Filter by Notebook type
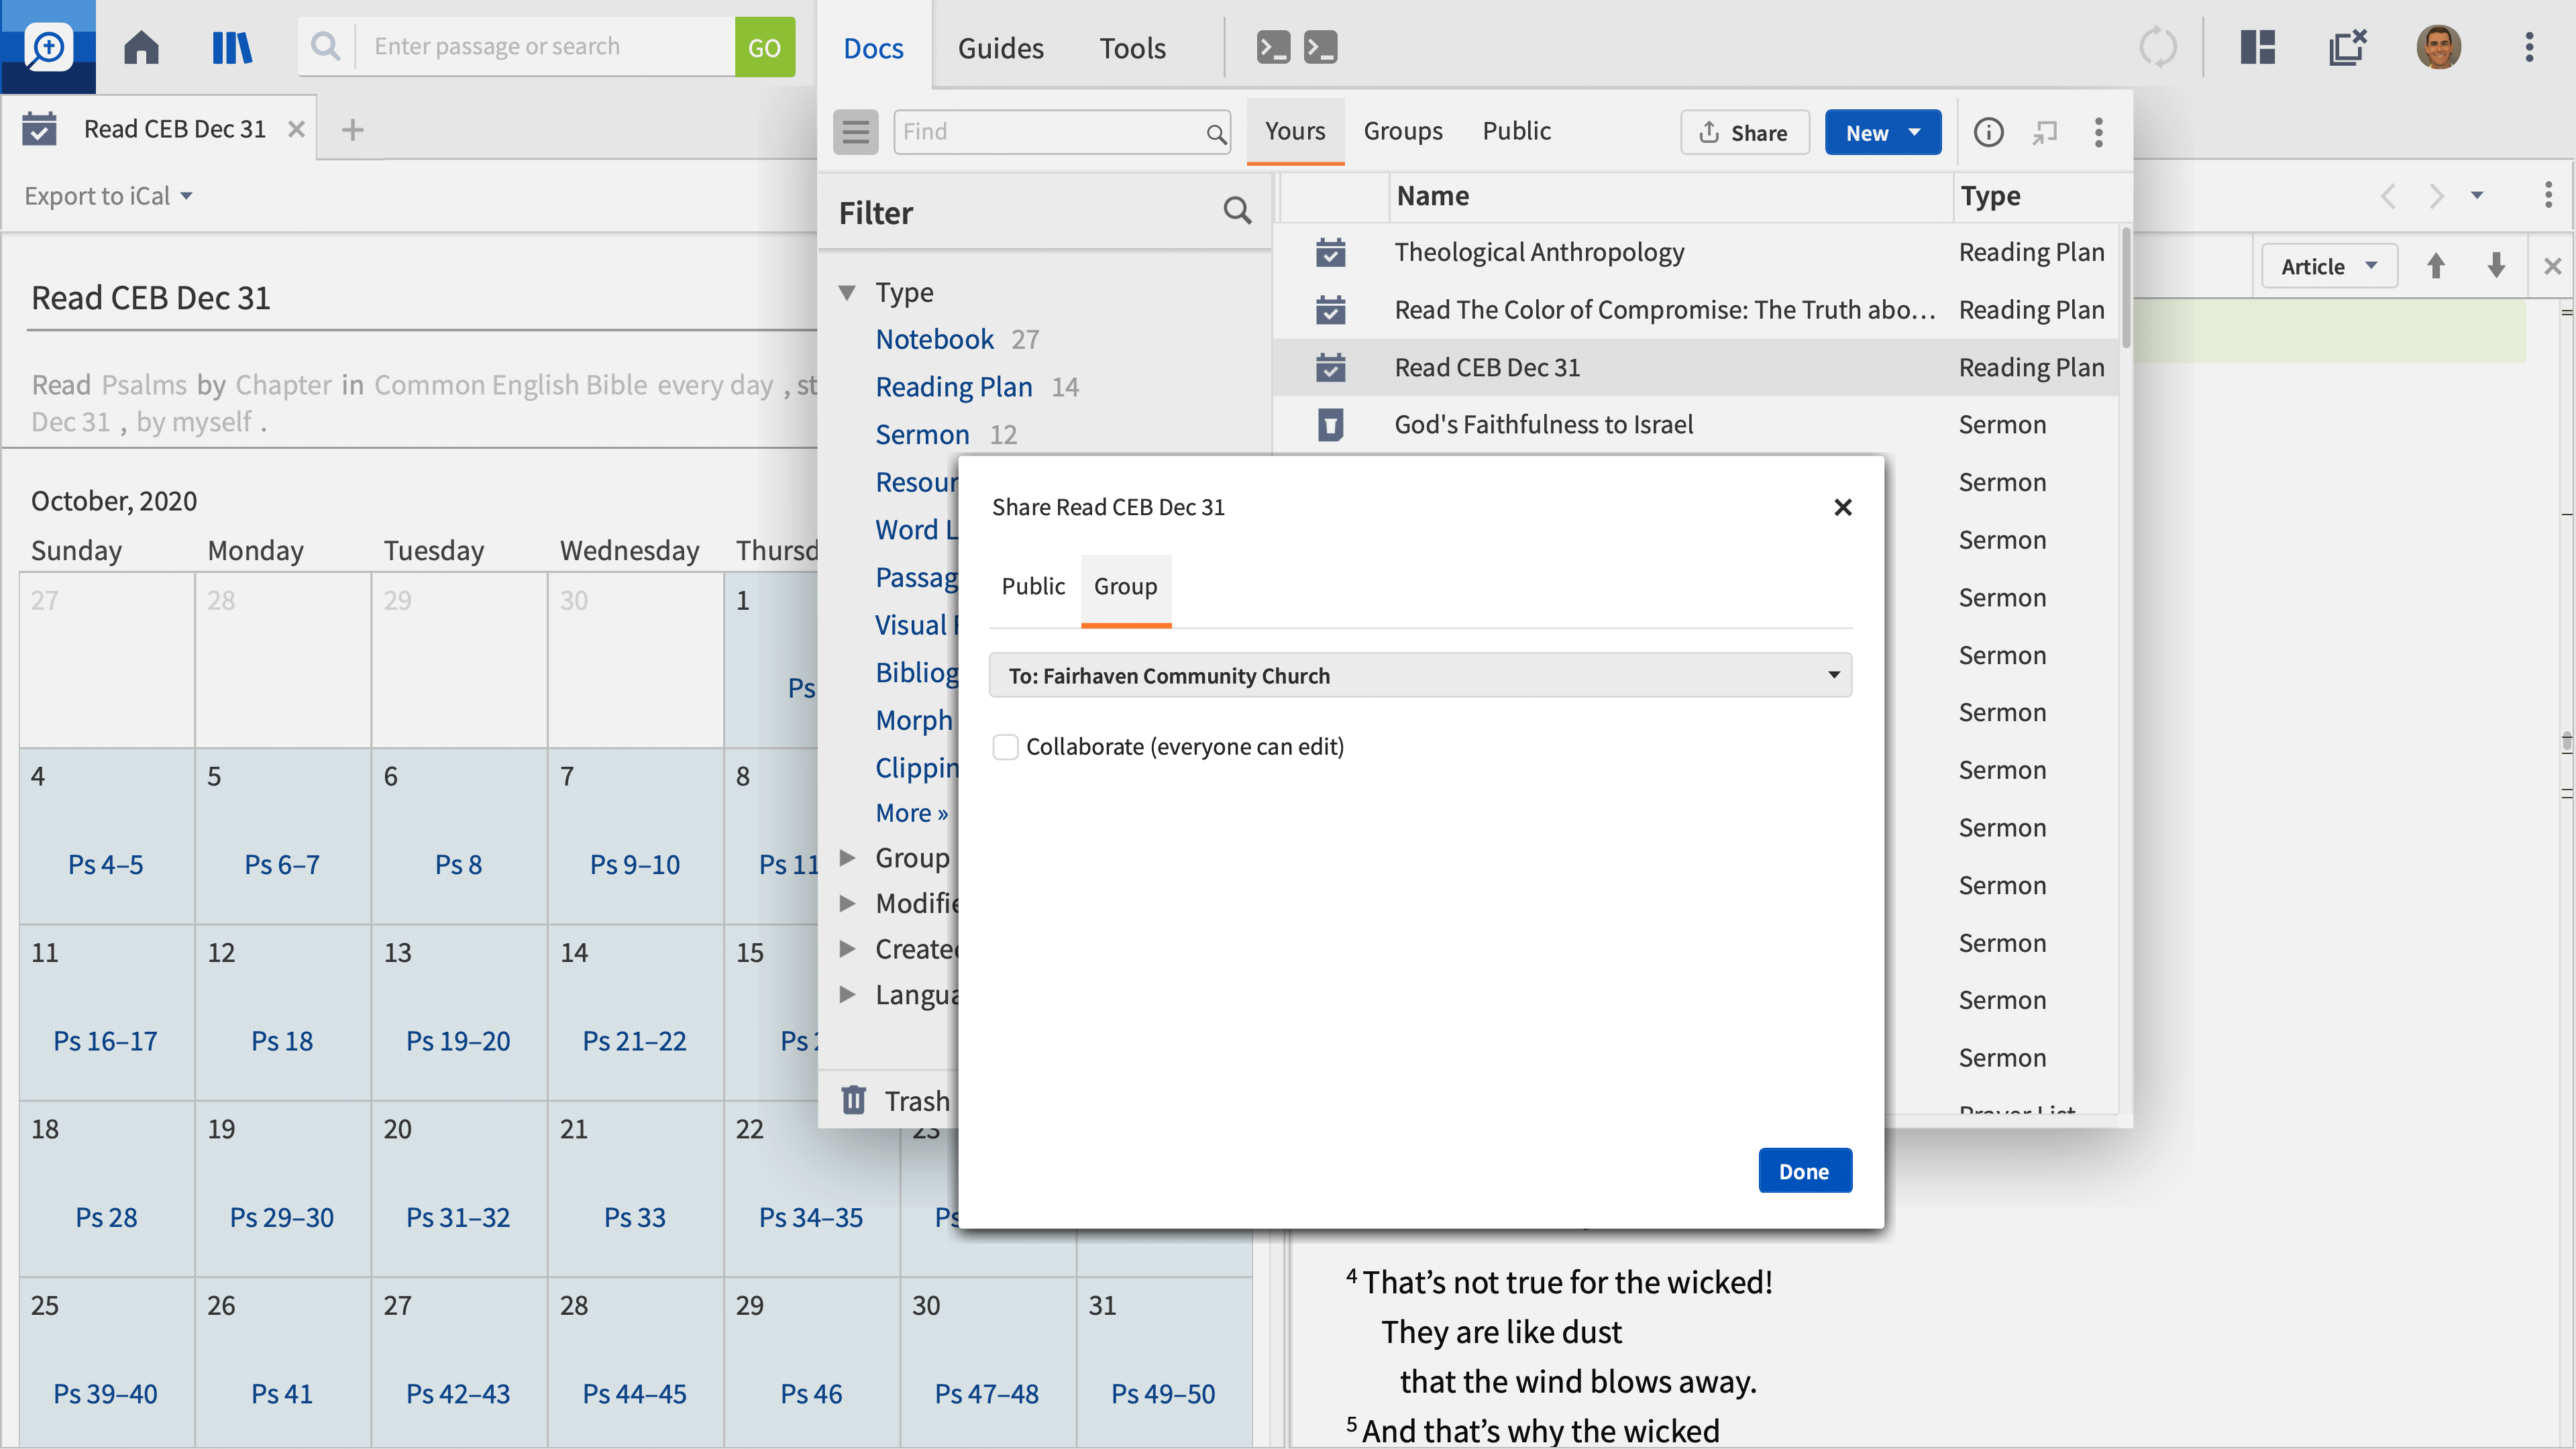This screenshot has width=2576, height=1449. pos(934,339)
